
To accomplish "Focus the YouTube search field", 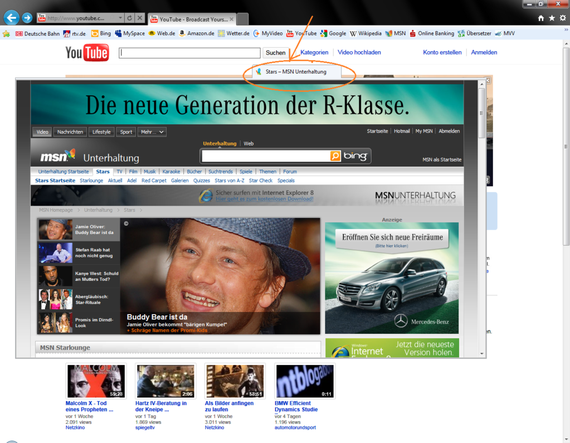I will 190,53.
